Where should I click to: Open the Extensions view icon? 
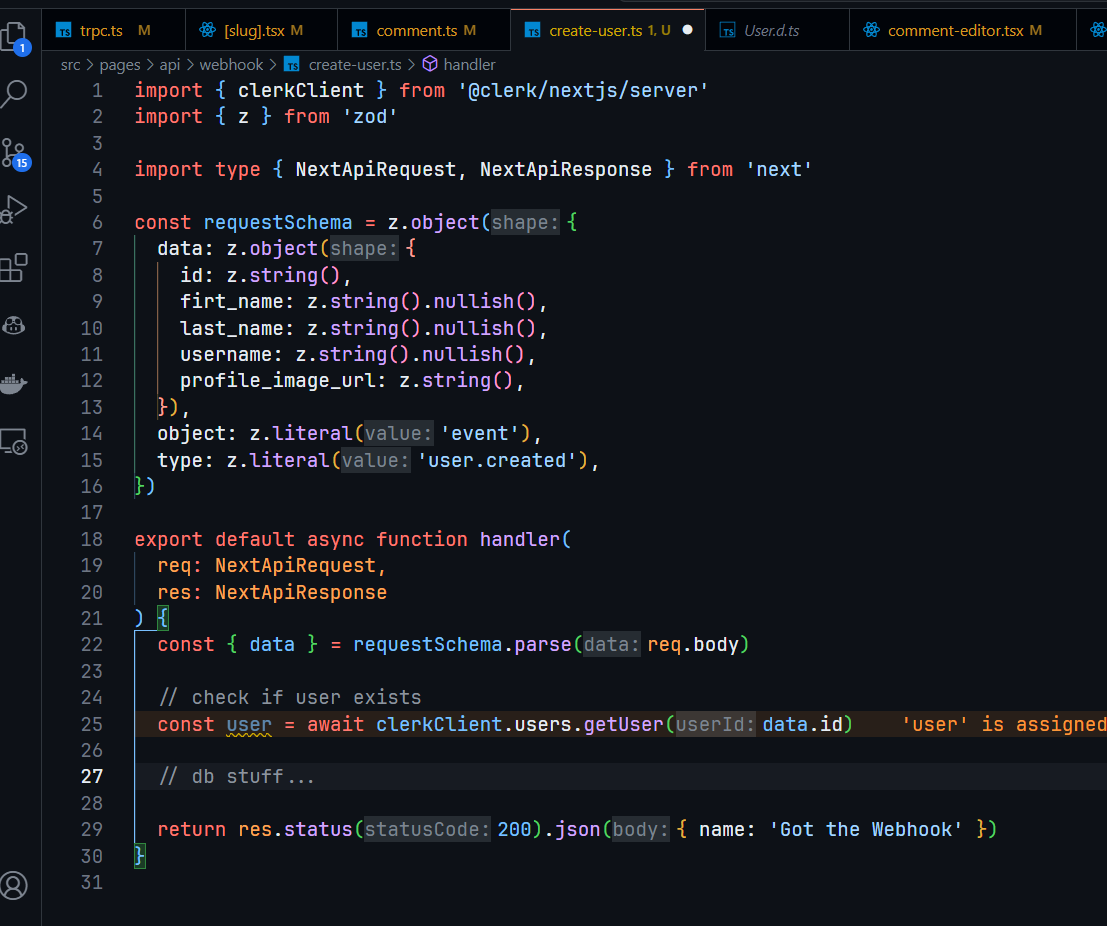coord(14,267)
